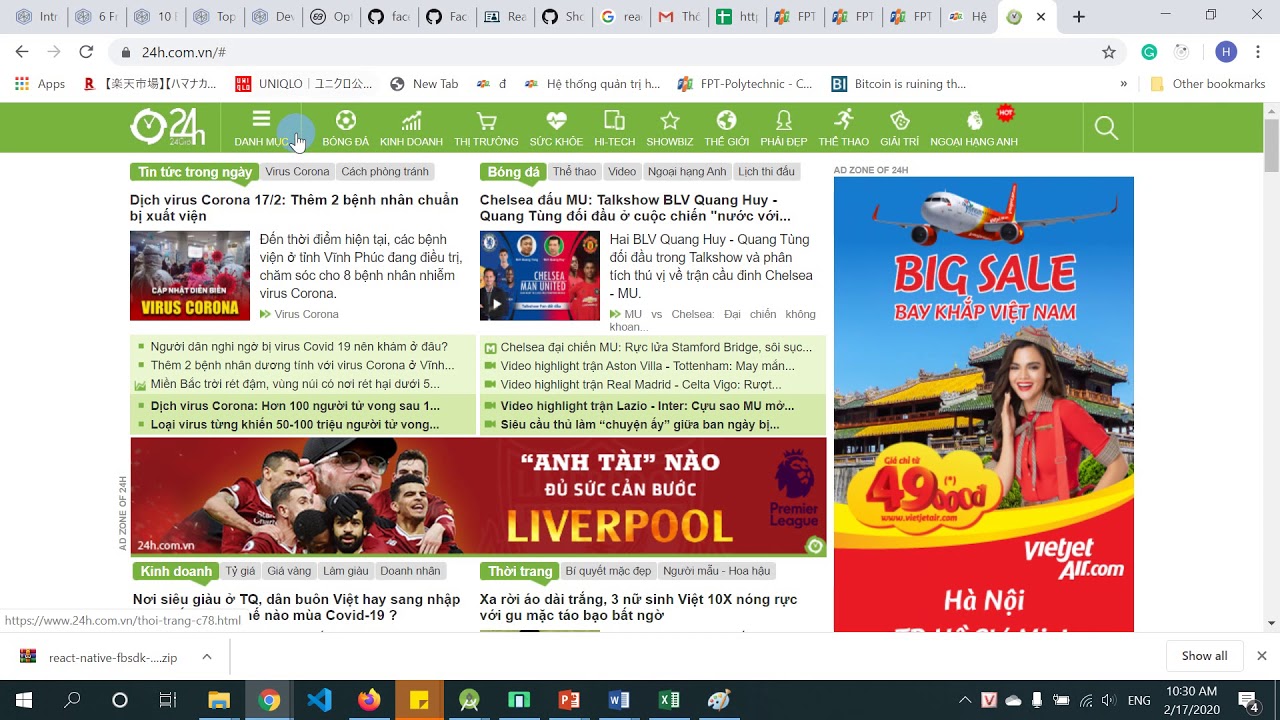This screenshot has height=720, width=1280.
Task: Open the Kinh Doanh chart icon section
Action: click(411, 128)
